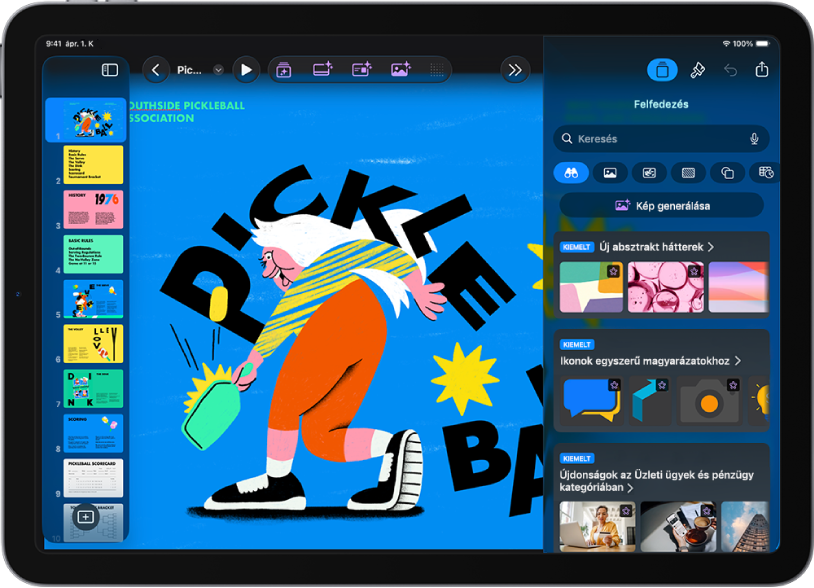The height and width of the screenshot is (588, 814).
Task: Open the Pic... title dropdown chevron
Action: click(219, 70)
